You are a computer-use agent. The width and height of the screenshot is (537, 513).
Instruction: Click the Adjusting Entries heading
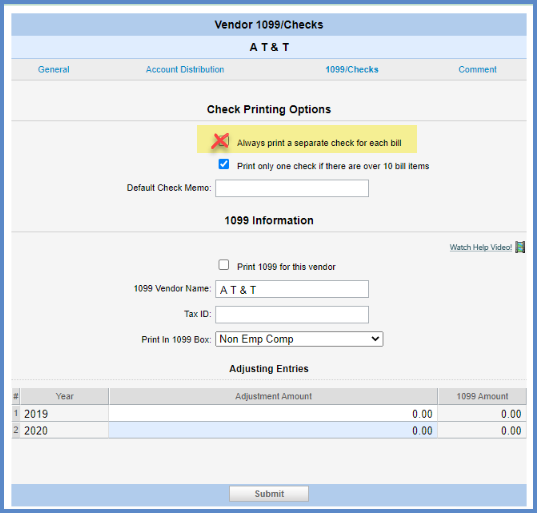click(x=269, y=368)
